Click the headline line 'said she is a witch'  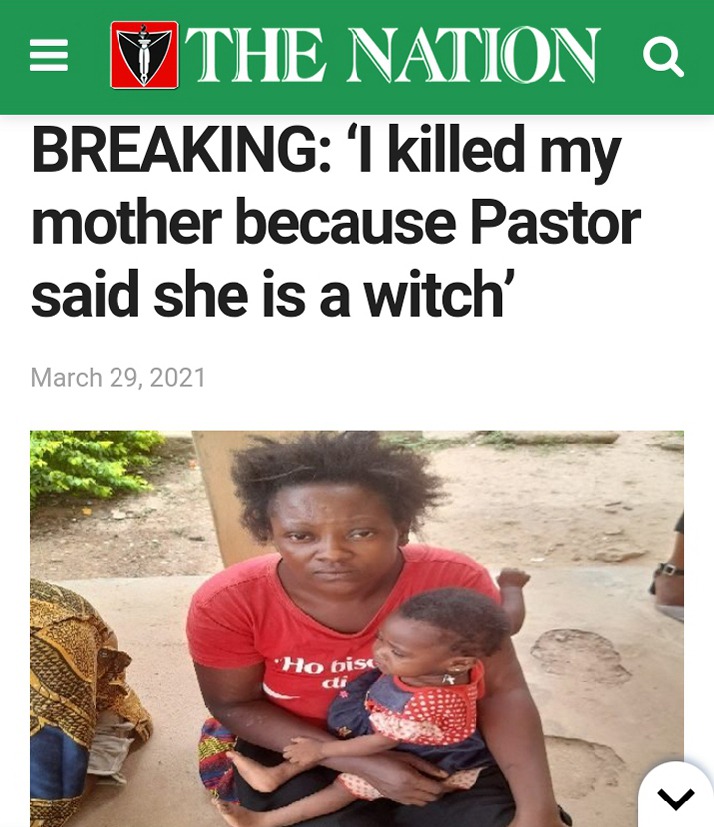point(273,294)
